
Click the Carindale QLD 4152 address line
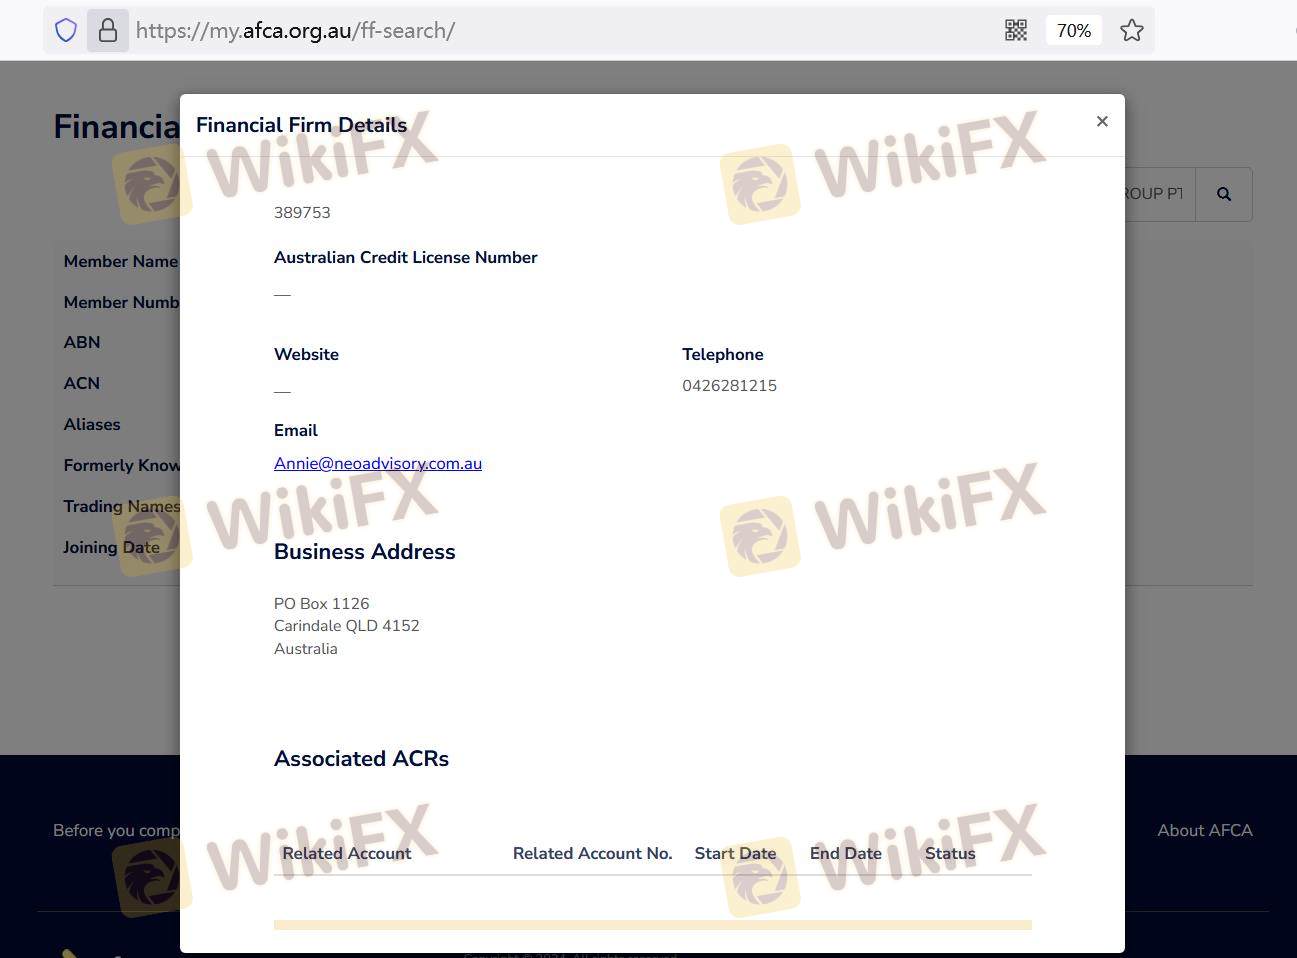[x=347, y=625]
